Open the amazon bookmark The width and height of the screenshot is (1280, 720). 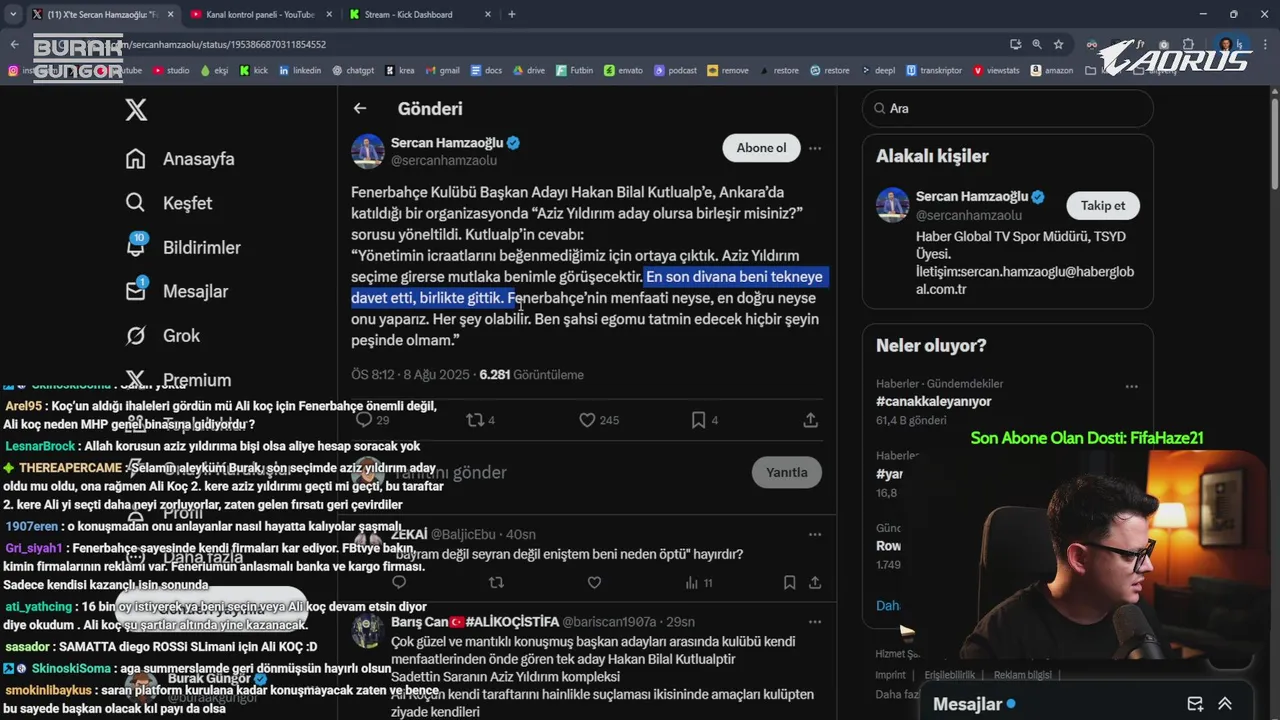tap(1052, 70)
